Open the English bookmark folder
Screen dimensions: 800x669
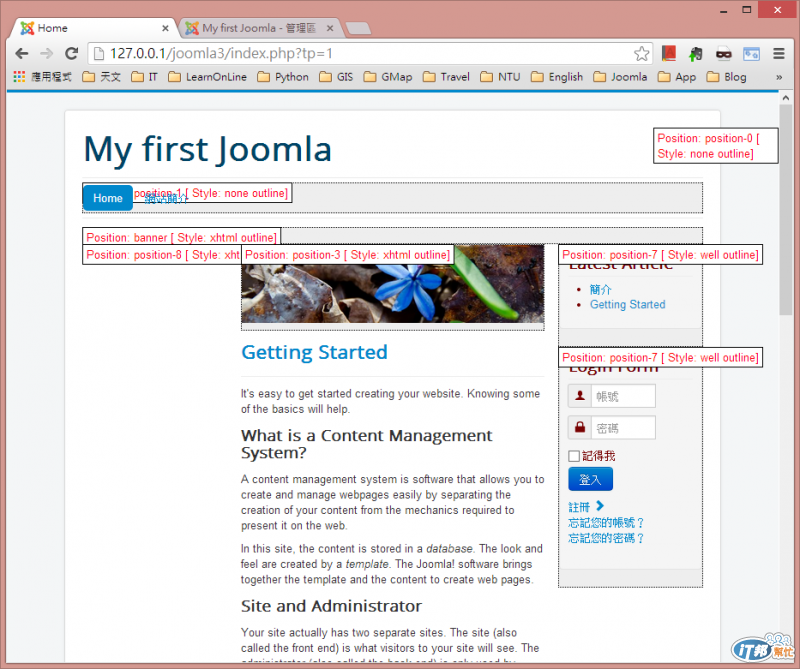pyautogui.click(x=557, y=77)
